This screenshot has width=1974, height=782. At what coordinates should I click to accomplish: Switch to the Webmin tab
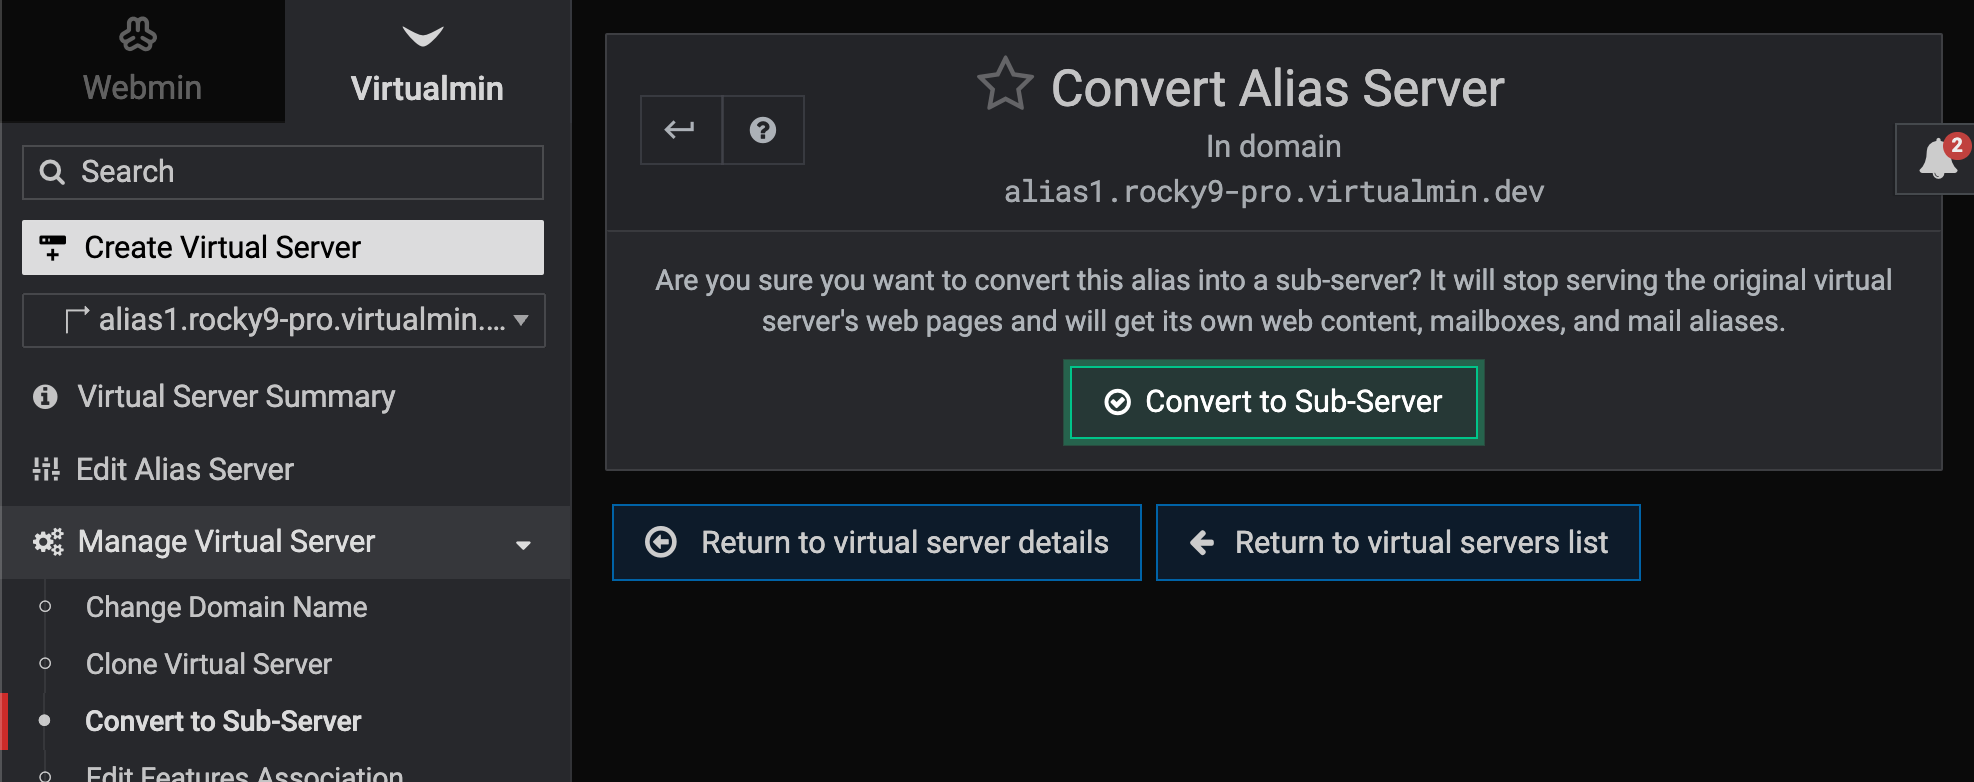tap(143, 61)
